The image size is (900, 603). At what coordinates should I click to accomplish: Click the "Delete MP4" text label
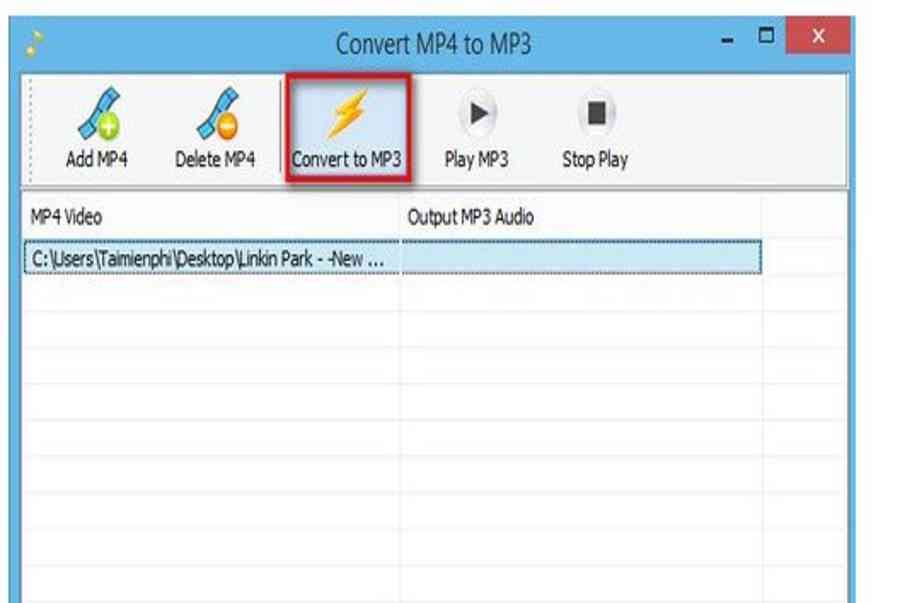pos(215,159)
